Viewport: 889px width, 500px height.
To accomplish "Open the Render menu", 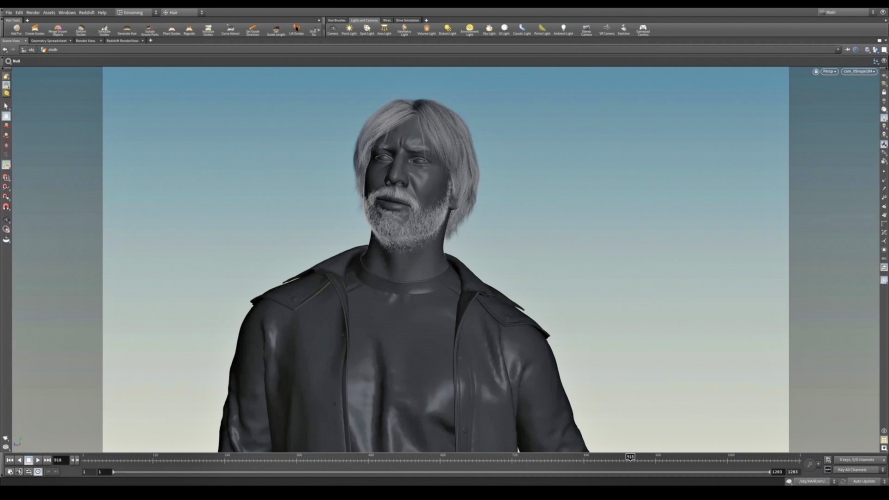I will (33, 12).
